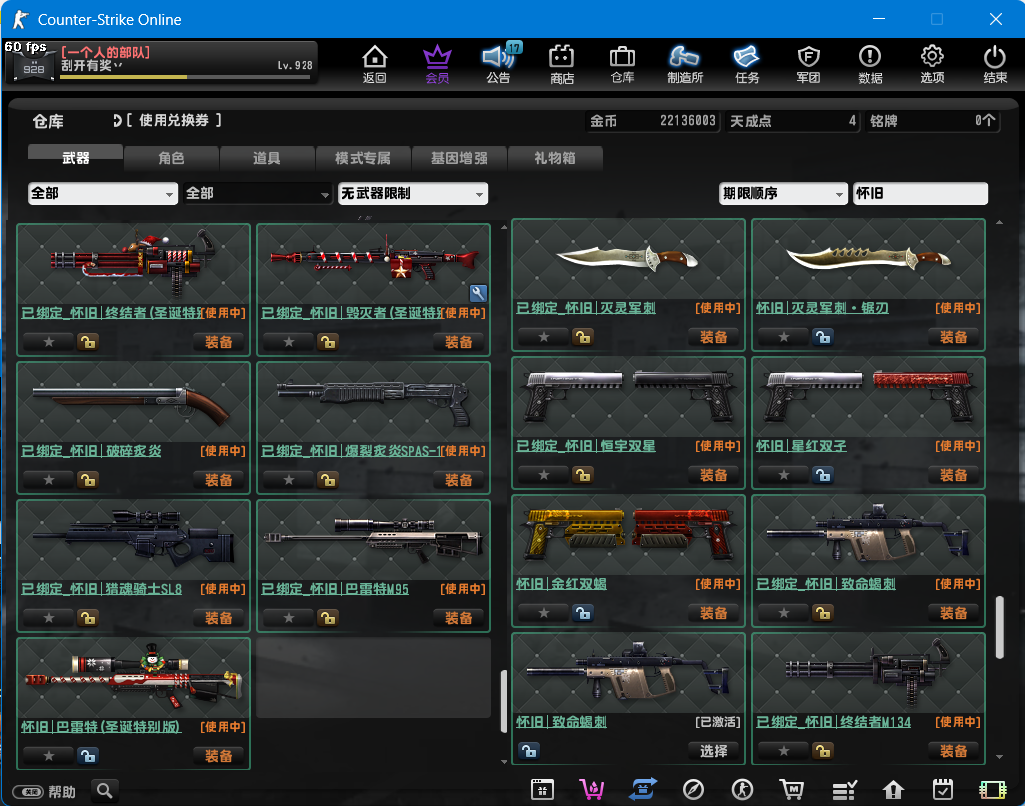Image resolution: width=1025 pixels, height=806 pixels.
Task: Go back via the 返回 home icon
Action: tap(375, 63)
